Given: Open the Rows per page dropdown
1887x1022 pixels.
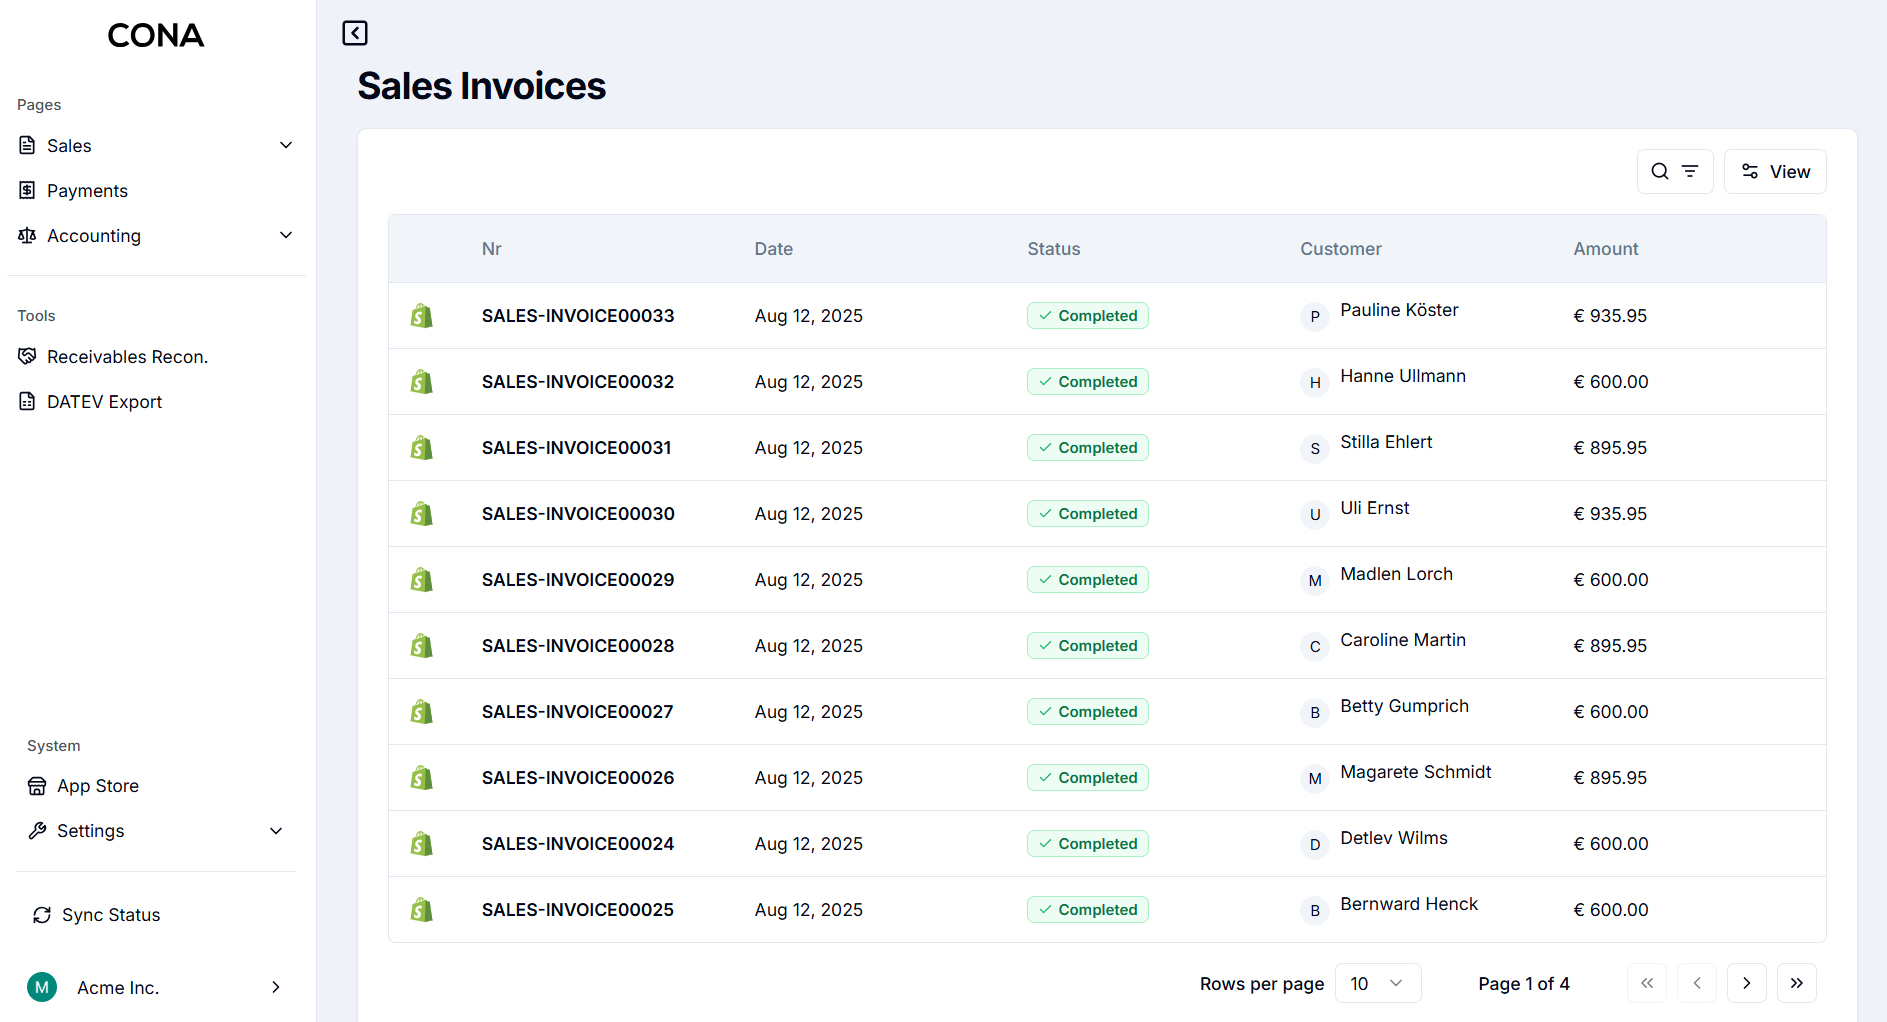Looking at the screenshot, I should [x=1377, y=983].
